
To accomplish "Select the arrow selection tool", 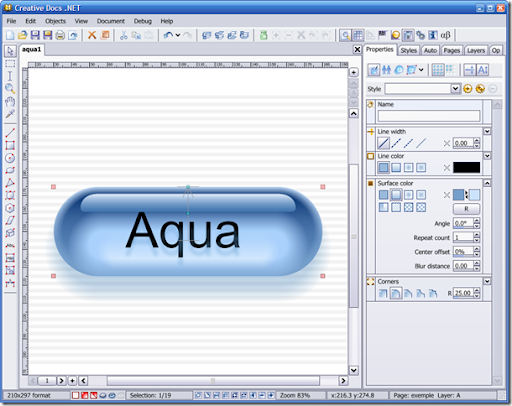I will (10, 51).
